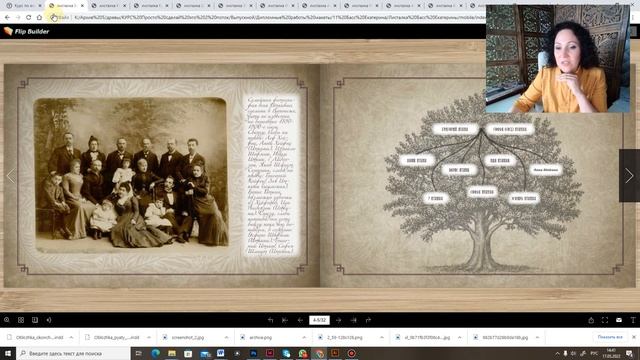This screenshot has width=640, height=360.
Task: Go to next page using bottom toolbar arrow
Action: (338, 320)
